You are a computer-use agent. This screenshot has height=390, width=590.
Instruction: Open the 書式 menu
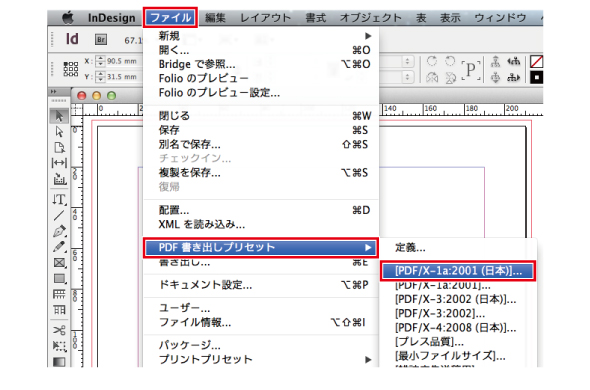click(x=315, y=18)
